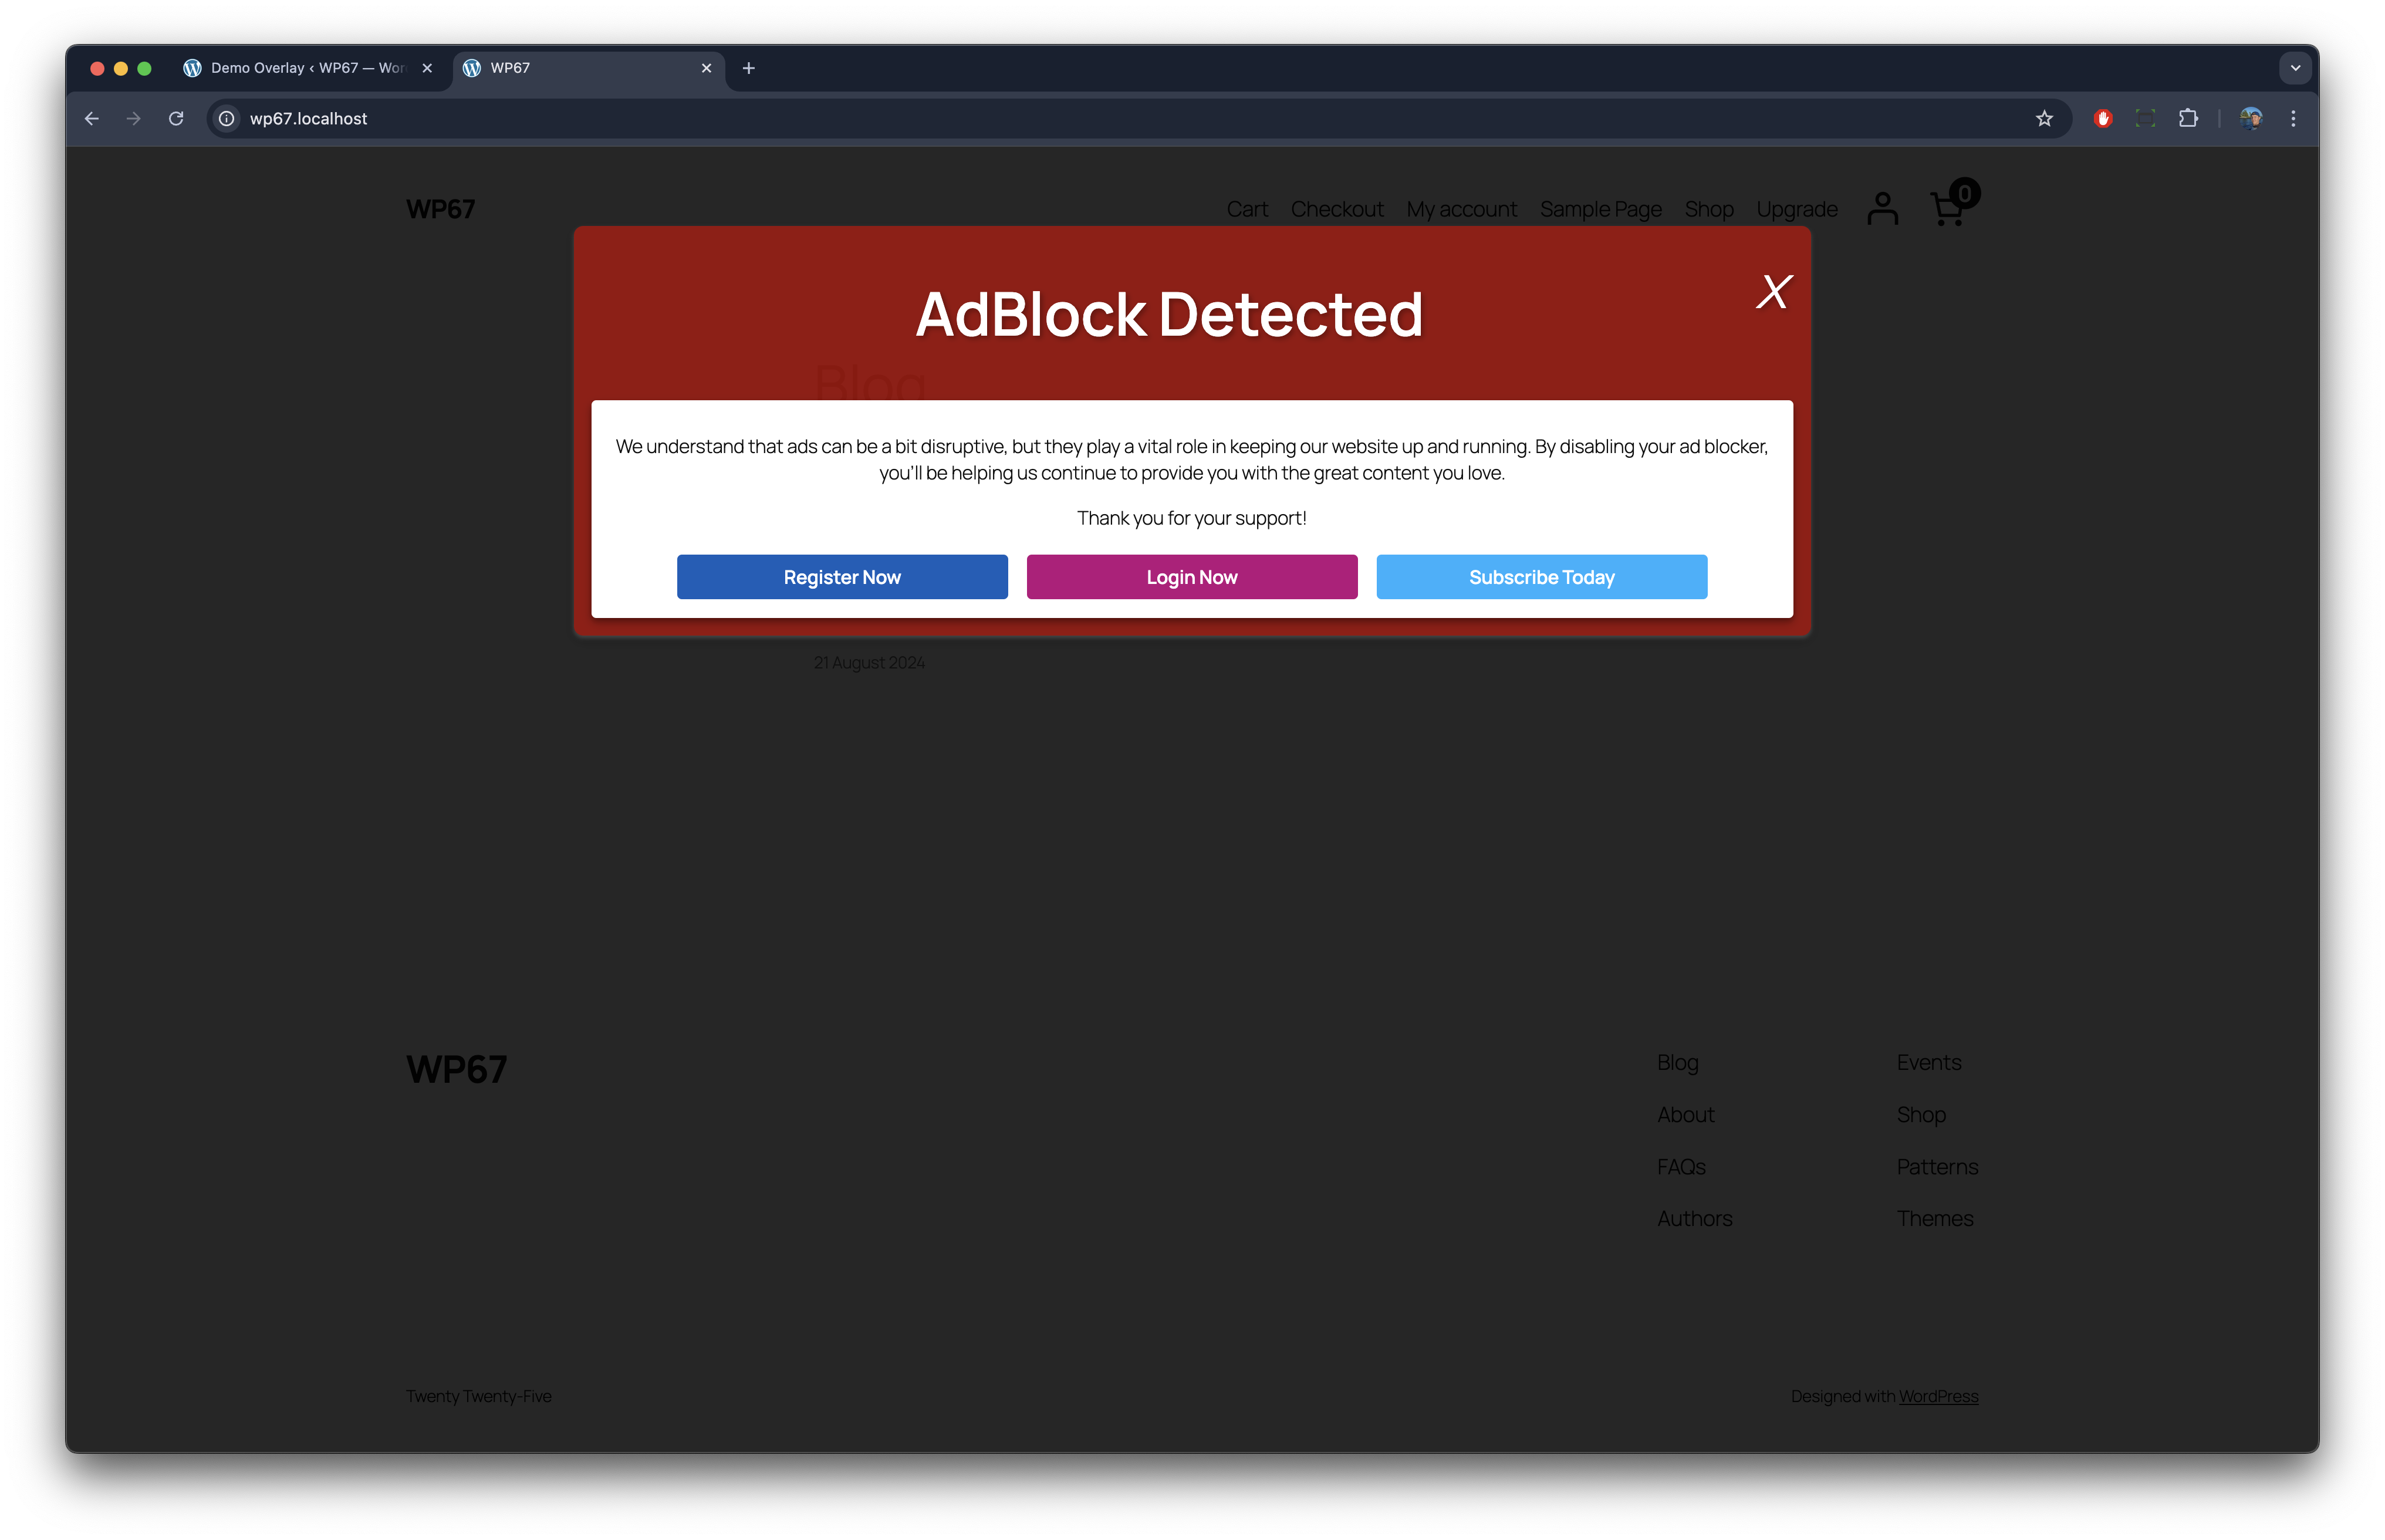The image size is (2385, 1540).
Task: Bookmark this page with the star icon
Action: 2044,119
